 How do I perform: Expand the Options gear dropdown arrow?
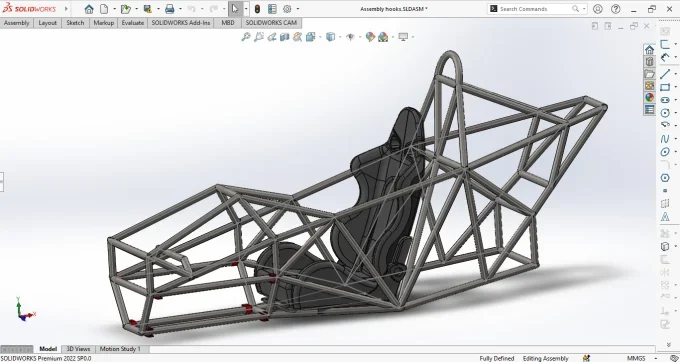pyautogui.click(x=298, y=9)
